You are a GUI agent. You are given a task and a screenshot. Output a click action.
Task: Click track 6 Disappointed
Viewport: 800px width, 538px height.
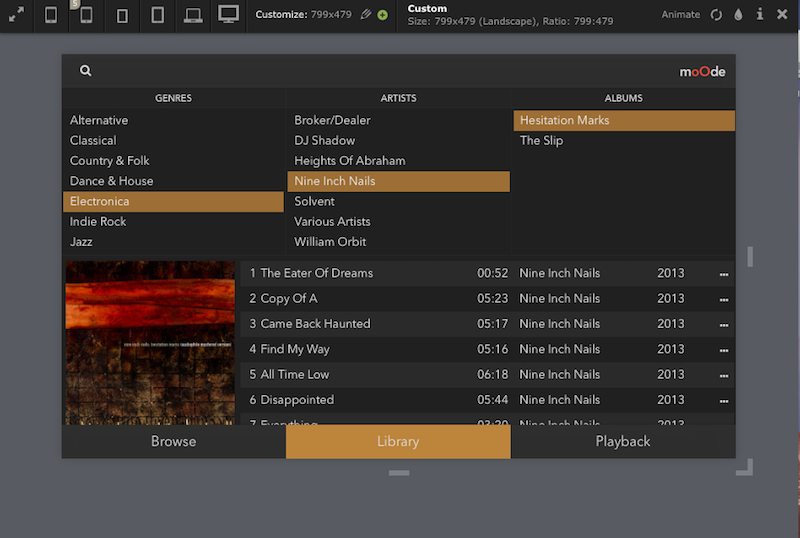coord(487,400)
